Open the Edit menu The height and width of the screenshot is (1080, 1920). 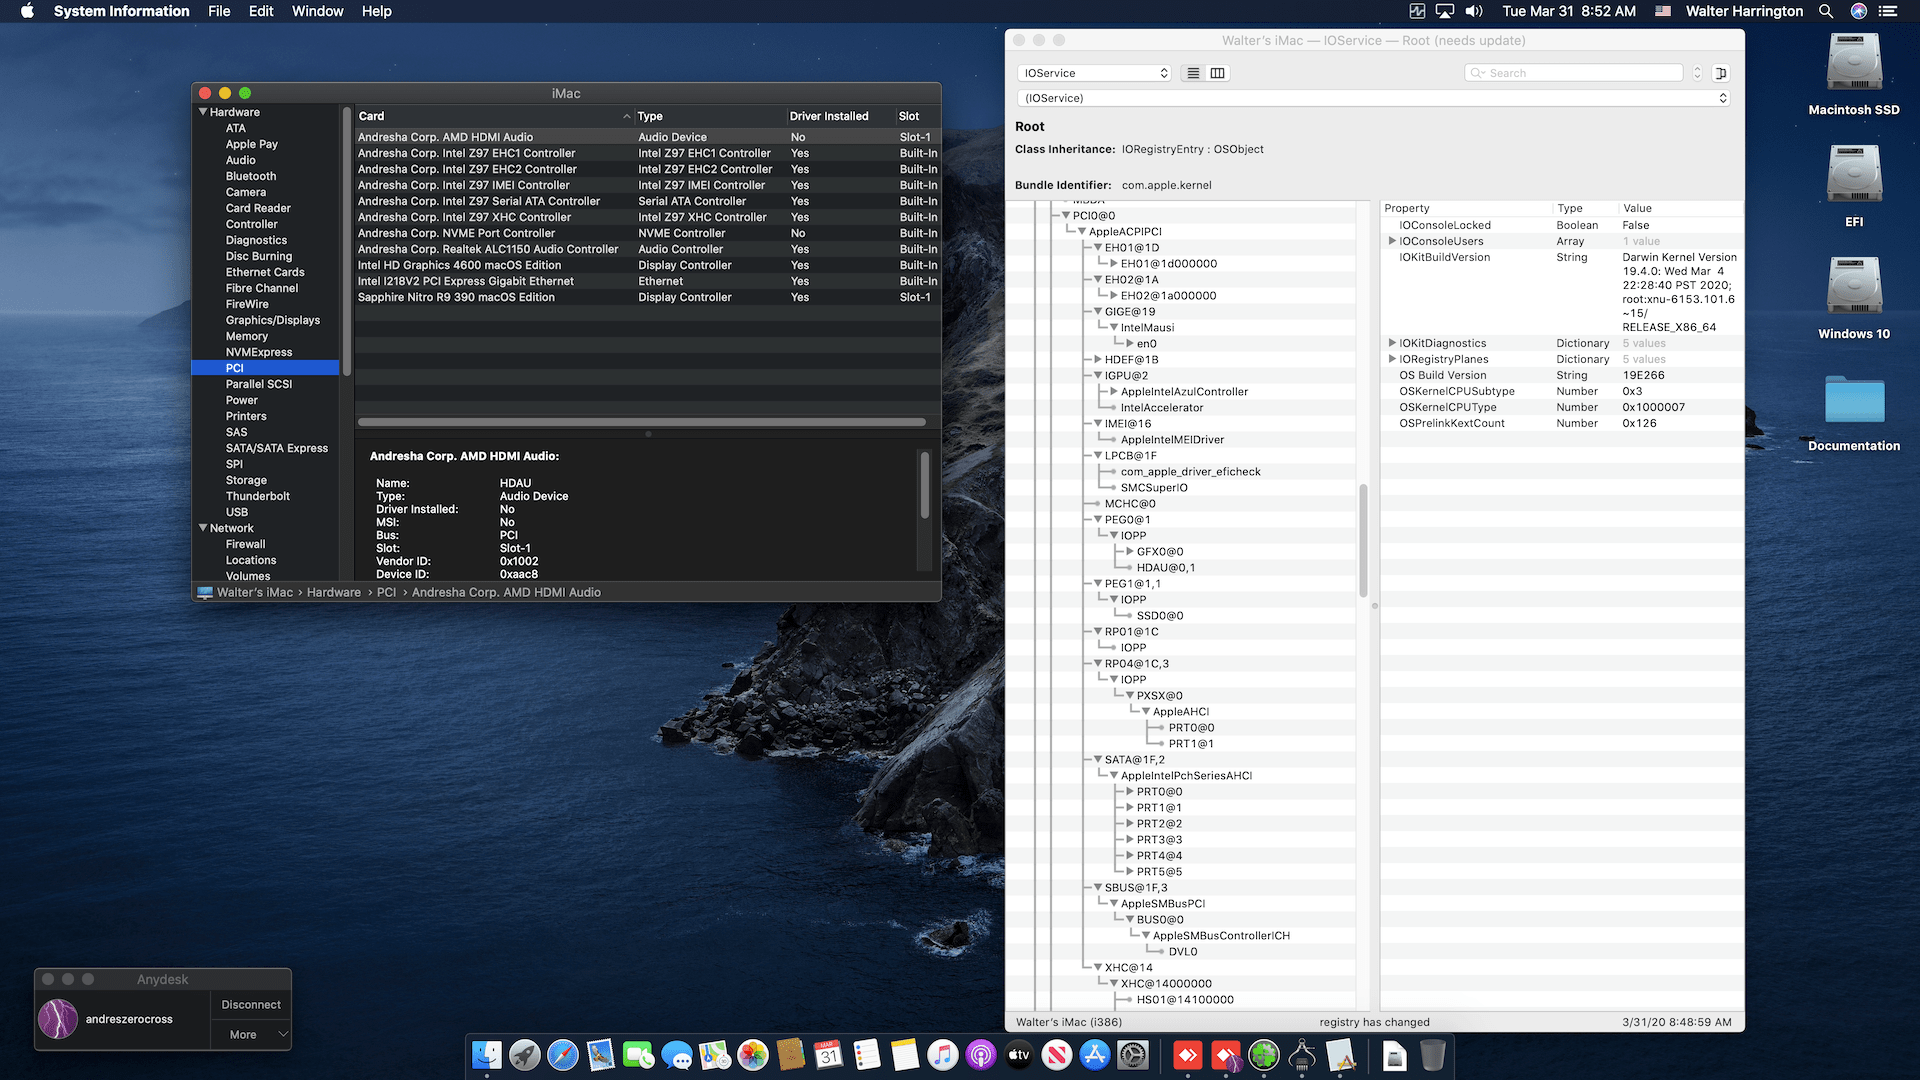tap(261, 11)
